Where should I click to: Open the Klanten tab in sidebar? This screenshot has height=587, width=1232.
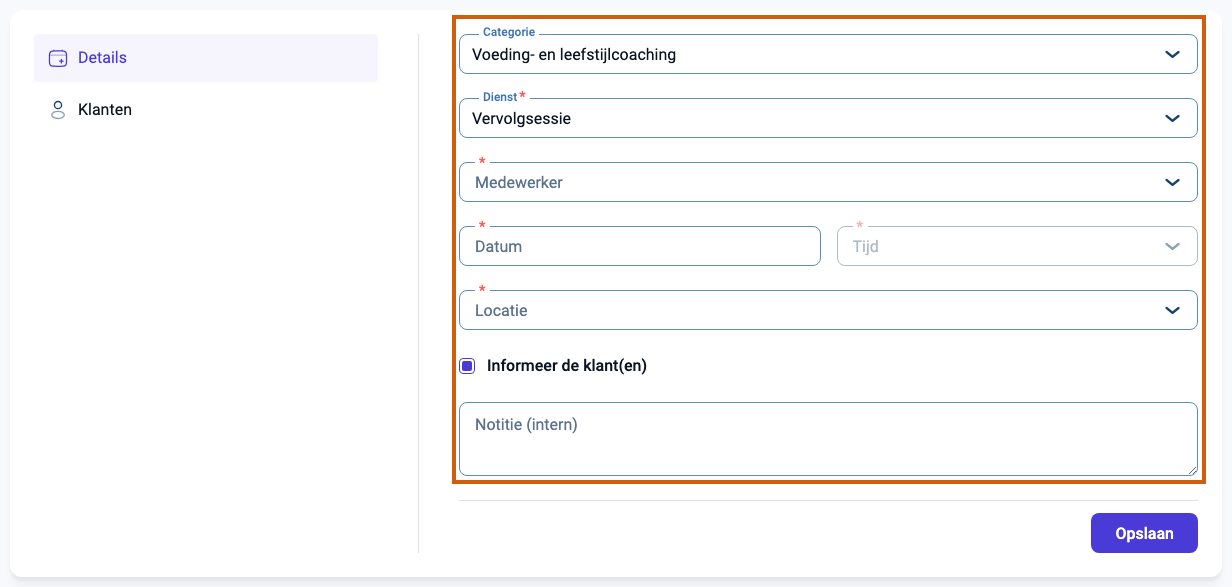(206, 109)
